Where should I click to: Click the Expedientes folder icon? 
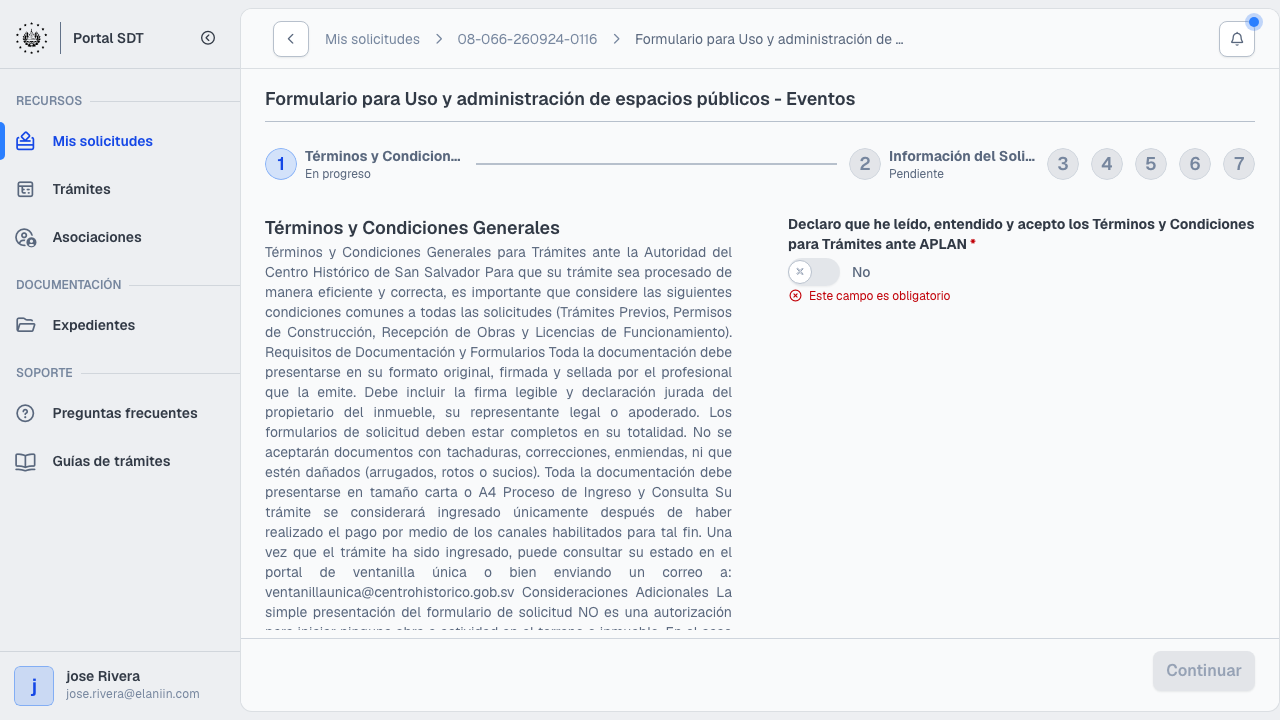(x=26, y=325)
